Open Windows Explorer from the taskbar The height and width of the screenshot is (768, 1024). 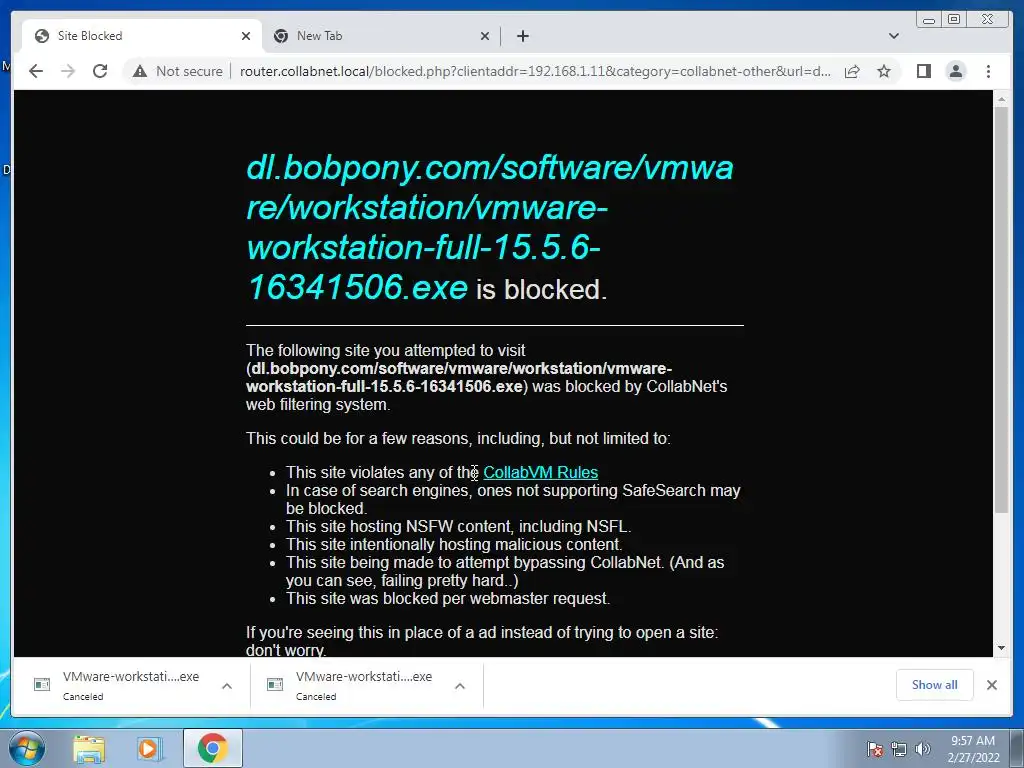coord(89,748)
